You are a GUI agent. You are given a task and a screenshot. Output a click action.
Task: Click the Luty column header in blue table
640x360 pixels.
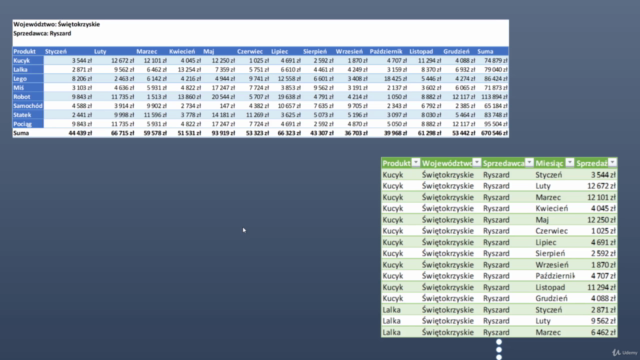tap(100, 51)
